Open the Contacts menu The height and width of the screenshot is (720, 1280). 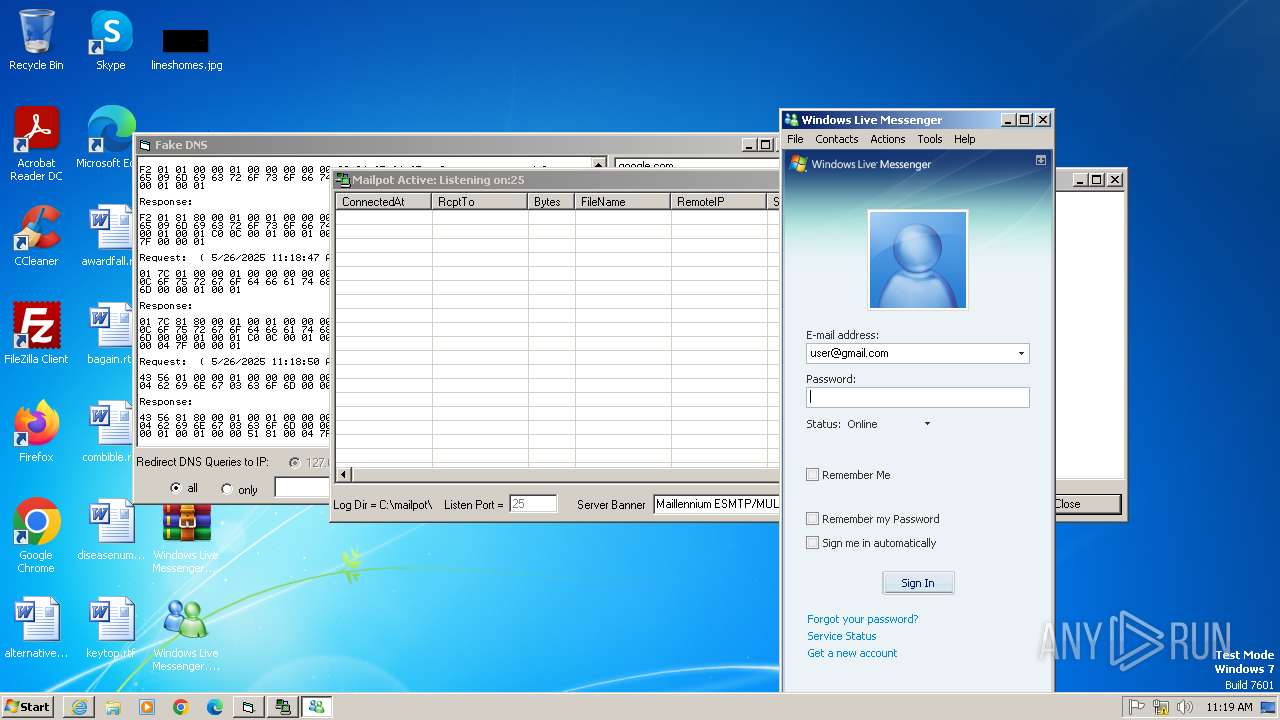point(837,139)
